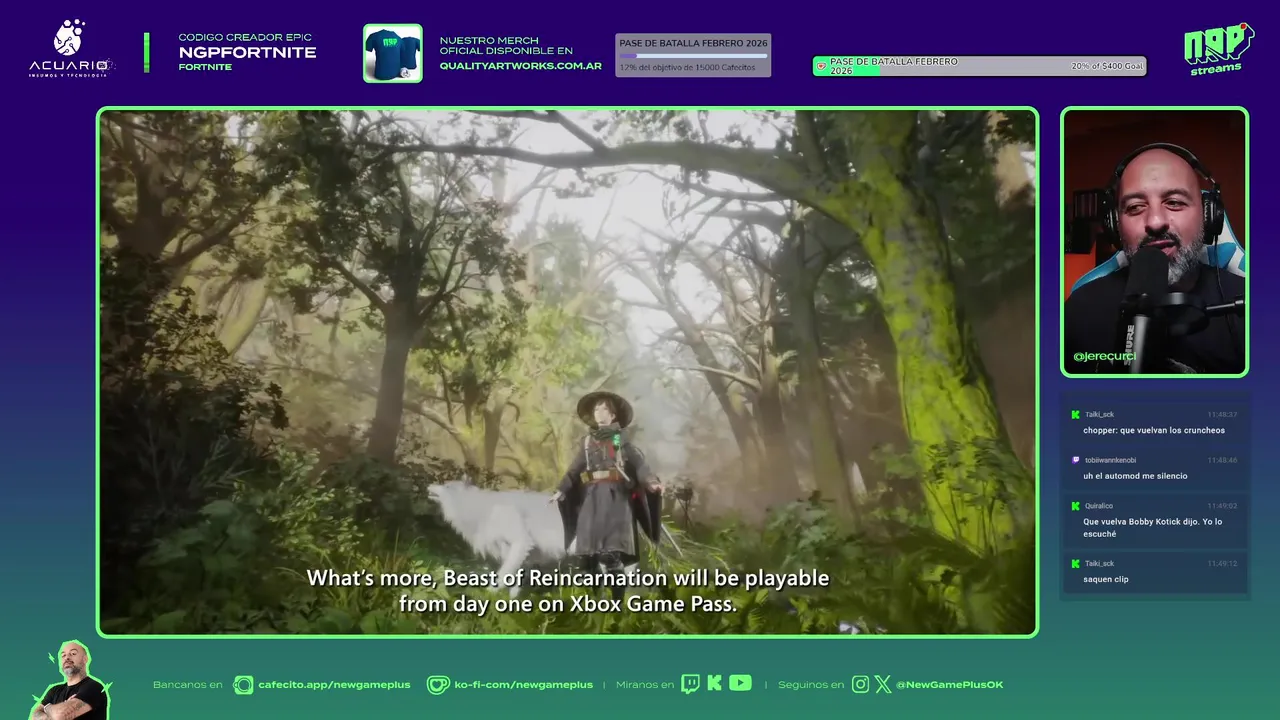Click the NGPFORTNITE creator code

coord(247,52)
